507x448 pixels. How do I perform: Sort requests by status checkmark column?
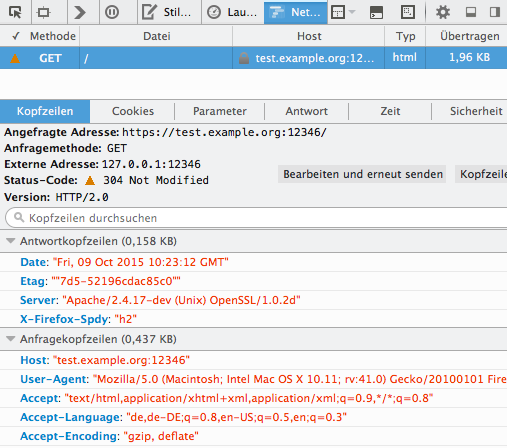coord(16,36)
